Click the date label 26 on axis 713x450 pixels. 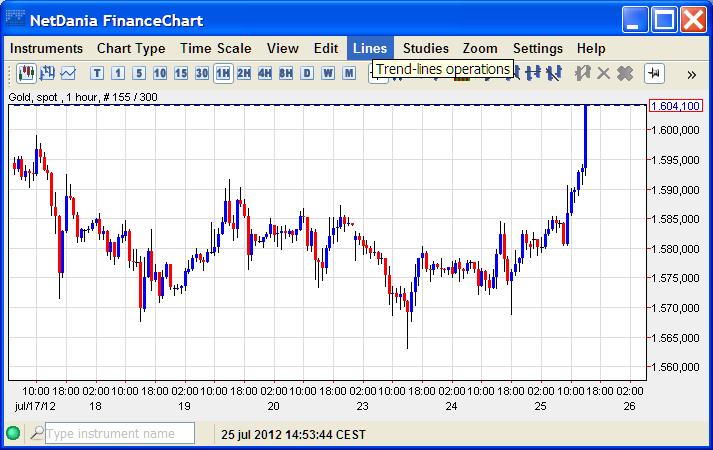[629, 406]
